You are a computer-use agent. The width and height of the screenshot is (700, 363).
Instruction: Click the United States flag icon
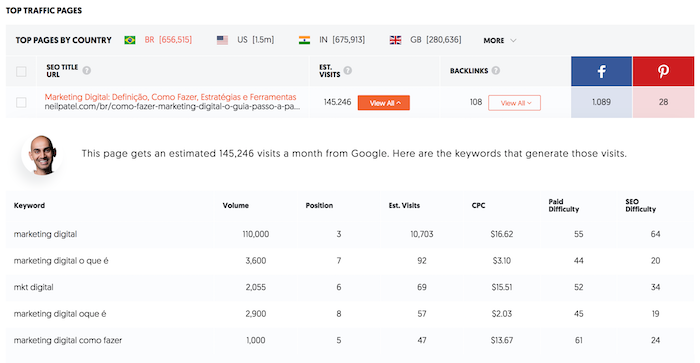click(x=222, y=40)
